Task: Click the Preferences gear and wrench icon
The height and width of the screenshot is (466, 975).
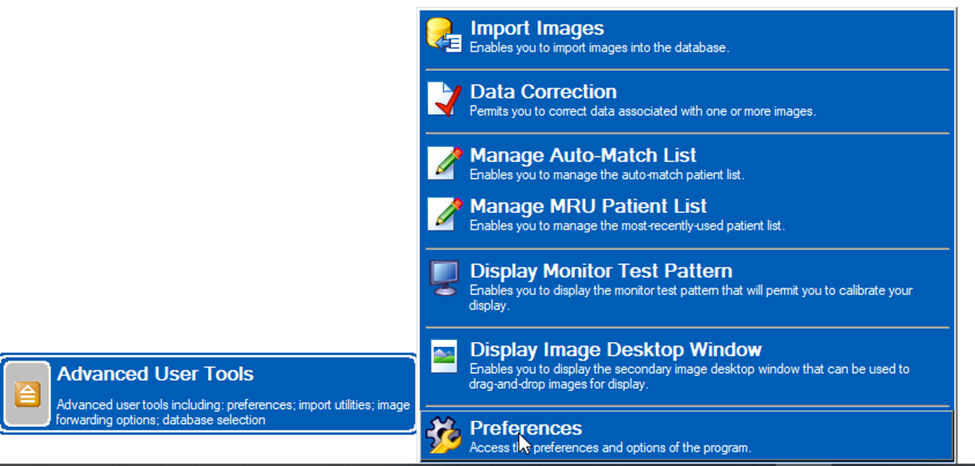Action: [443, 435]
